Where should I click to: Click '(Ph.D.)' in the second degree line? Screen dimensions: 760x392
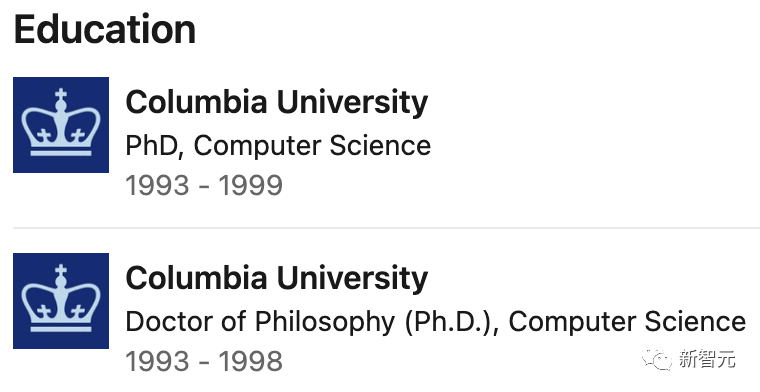(x=453, y=322)
